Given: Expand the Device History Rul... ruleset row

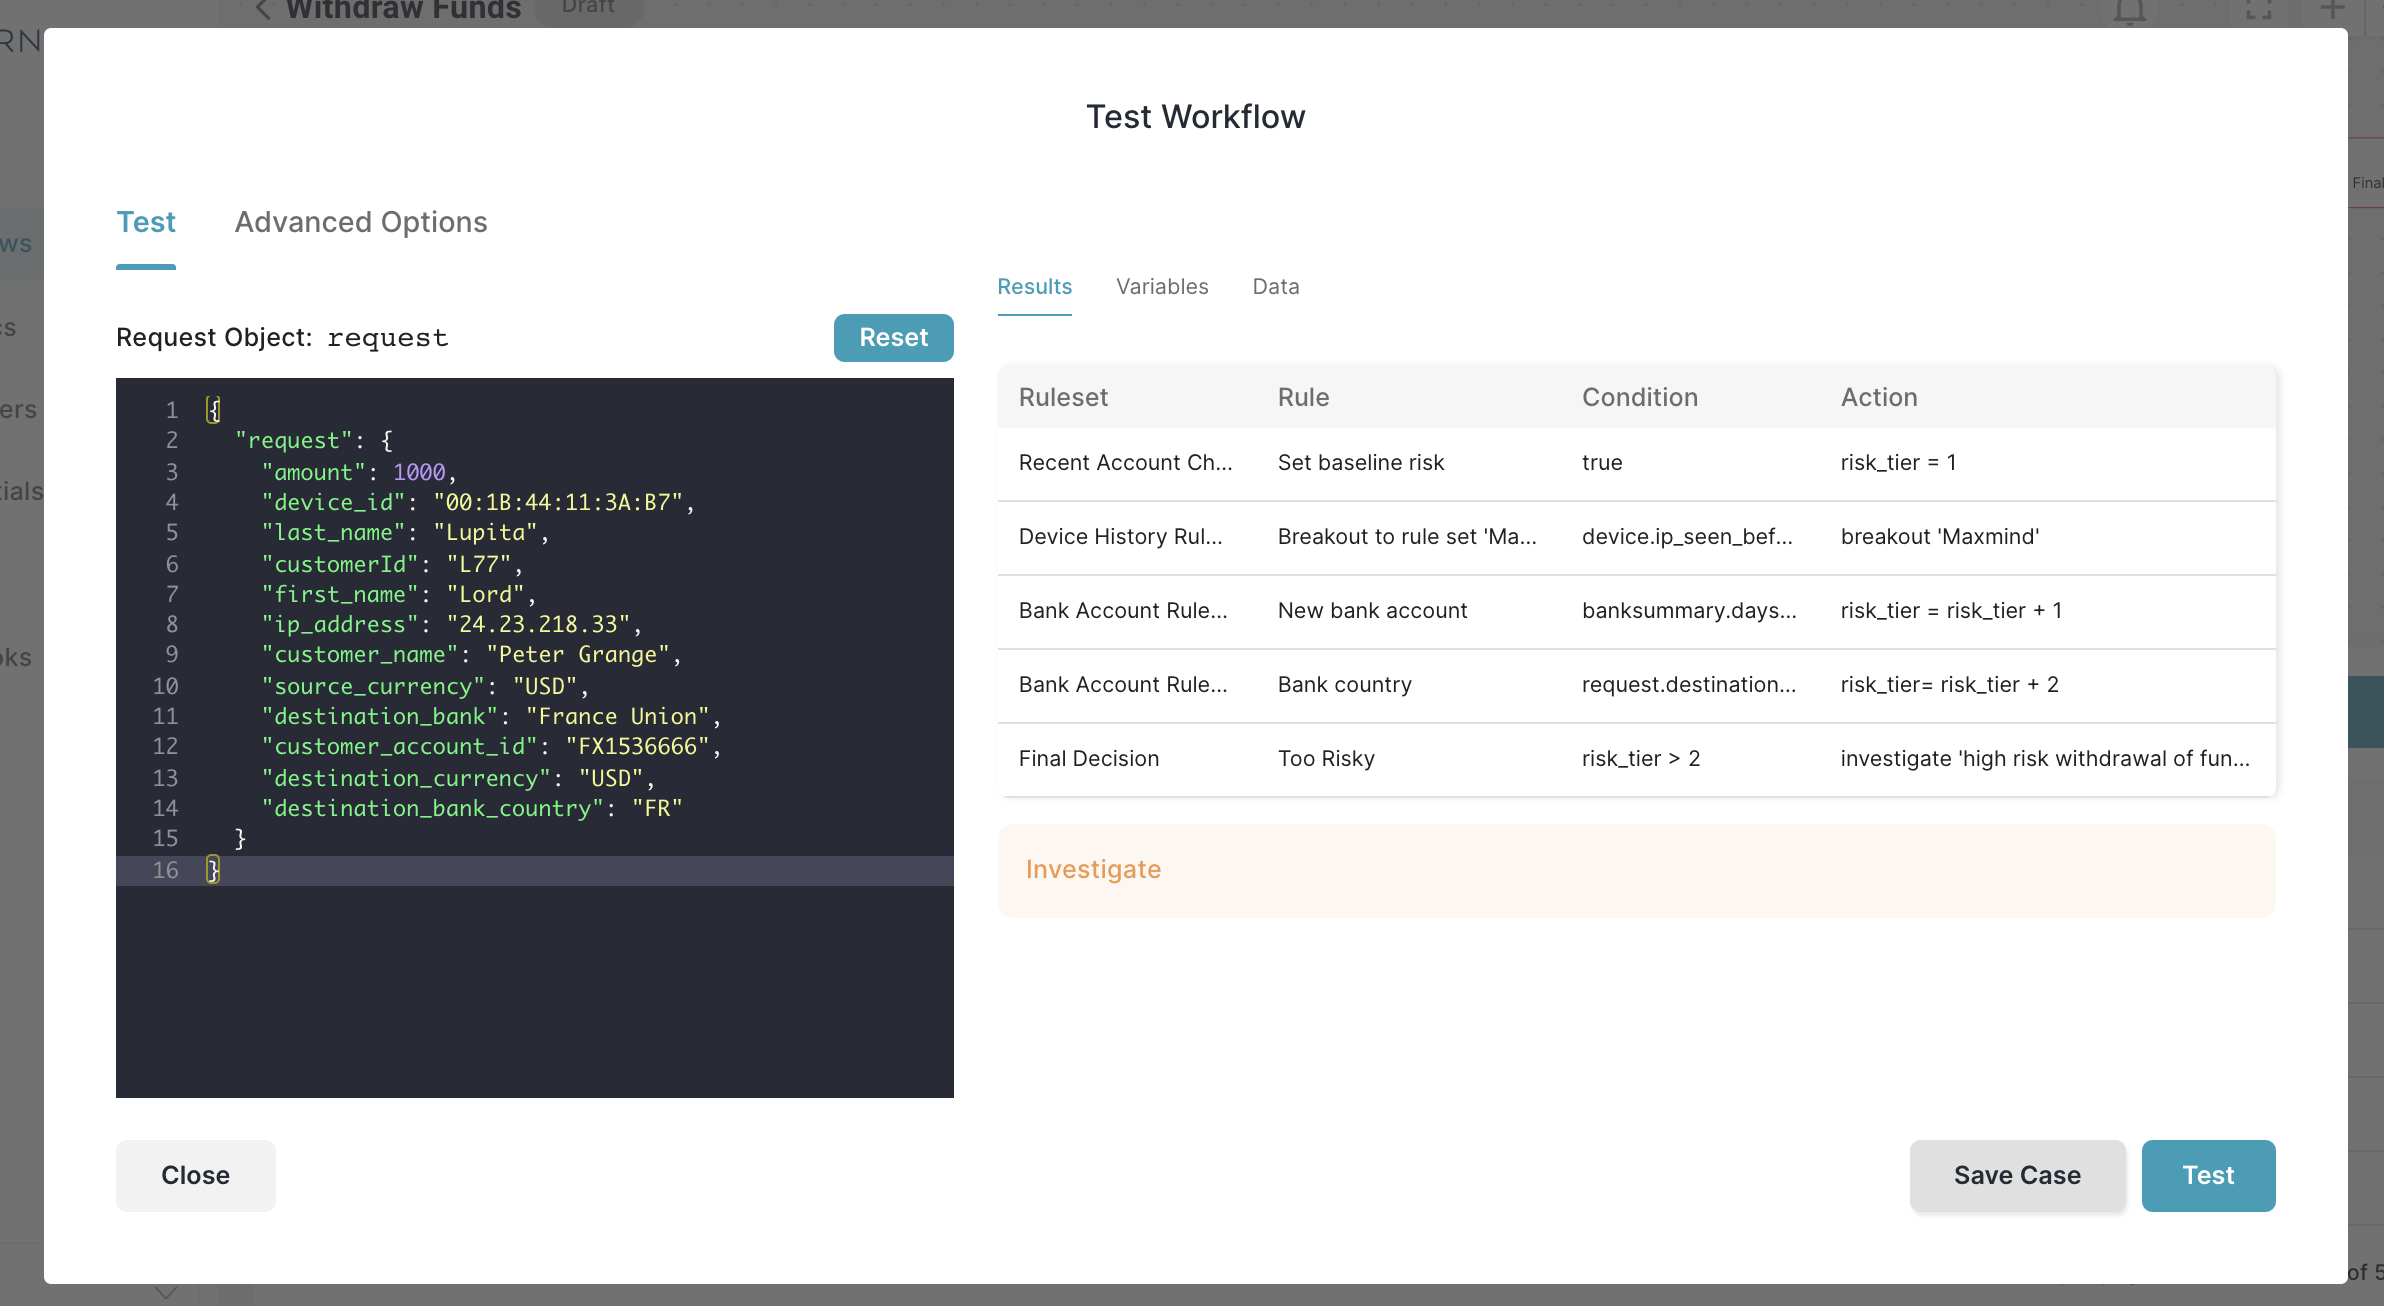Looking at the screenshot, I should 1125,536.
